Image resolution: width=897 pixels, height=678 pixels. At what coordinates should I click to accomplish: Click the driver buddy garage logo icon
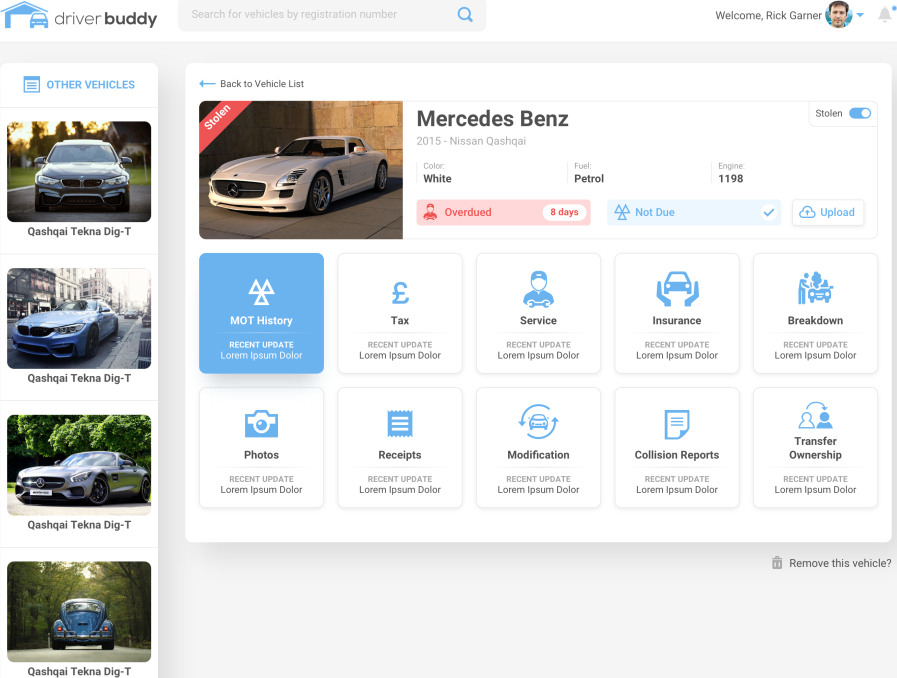point(25,15)
